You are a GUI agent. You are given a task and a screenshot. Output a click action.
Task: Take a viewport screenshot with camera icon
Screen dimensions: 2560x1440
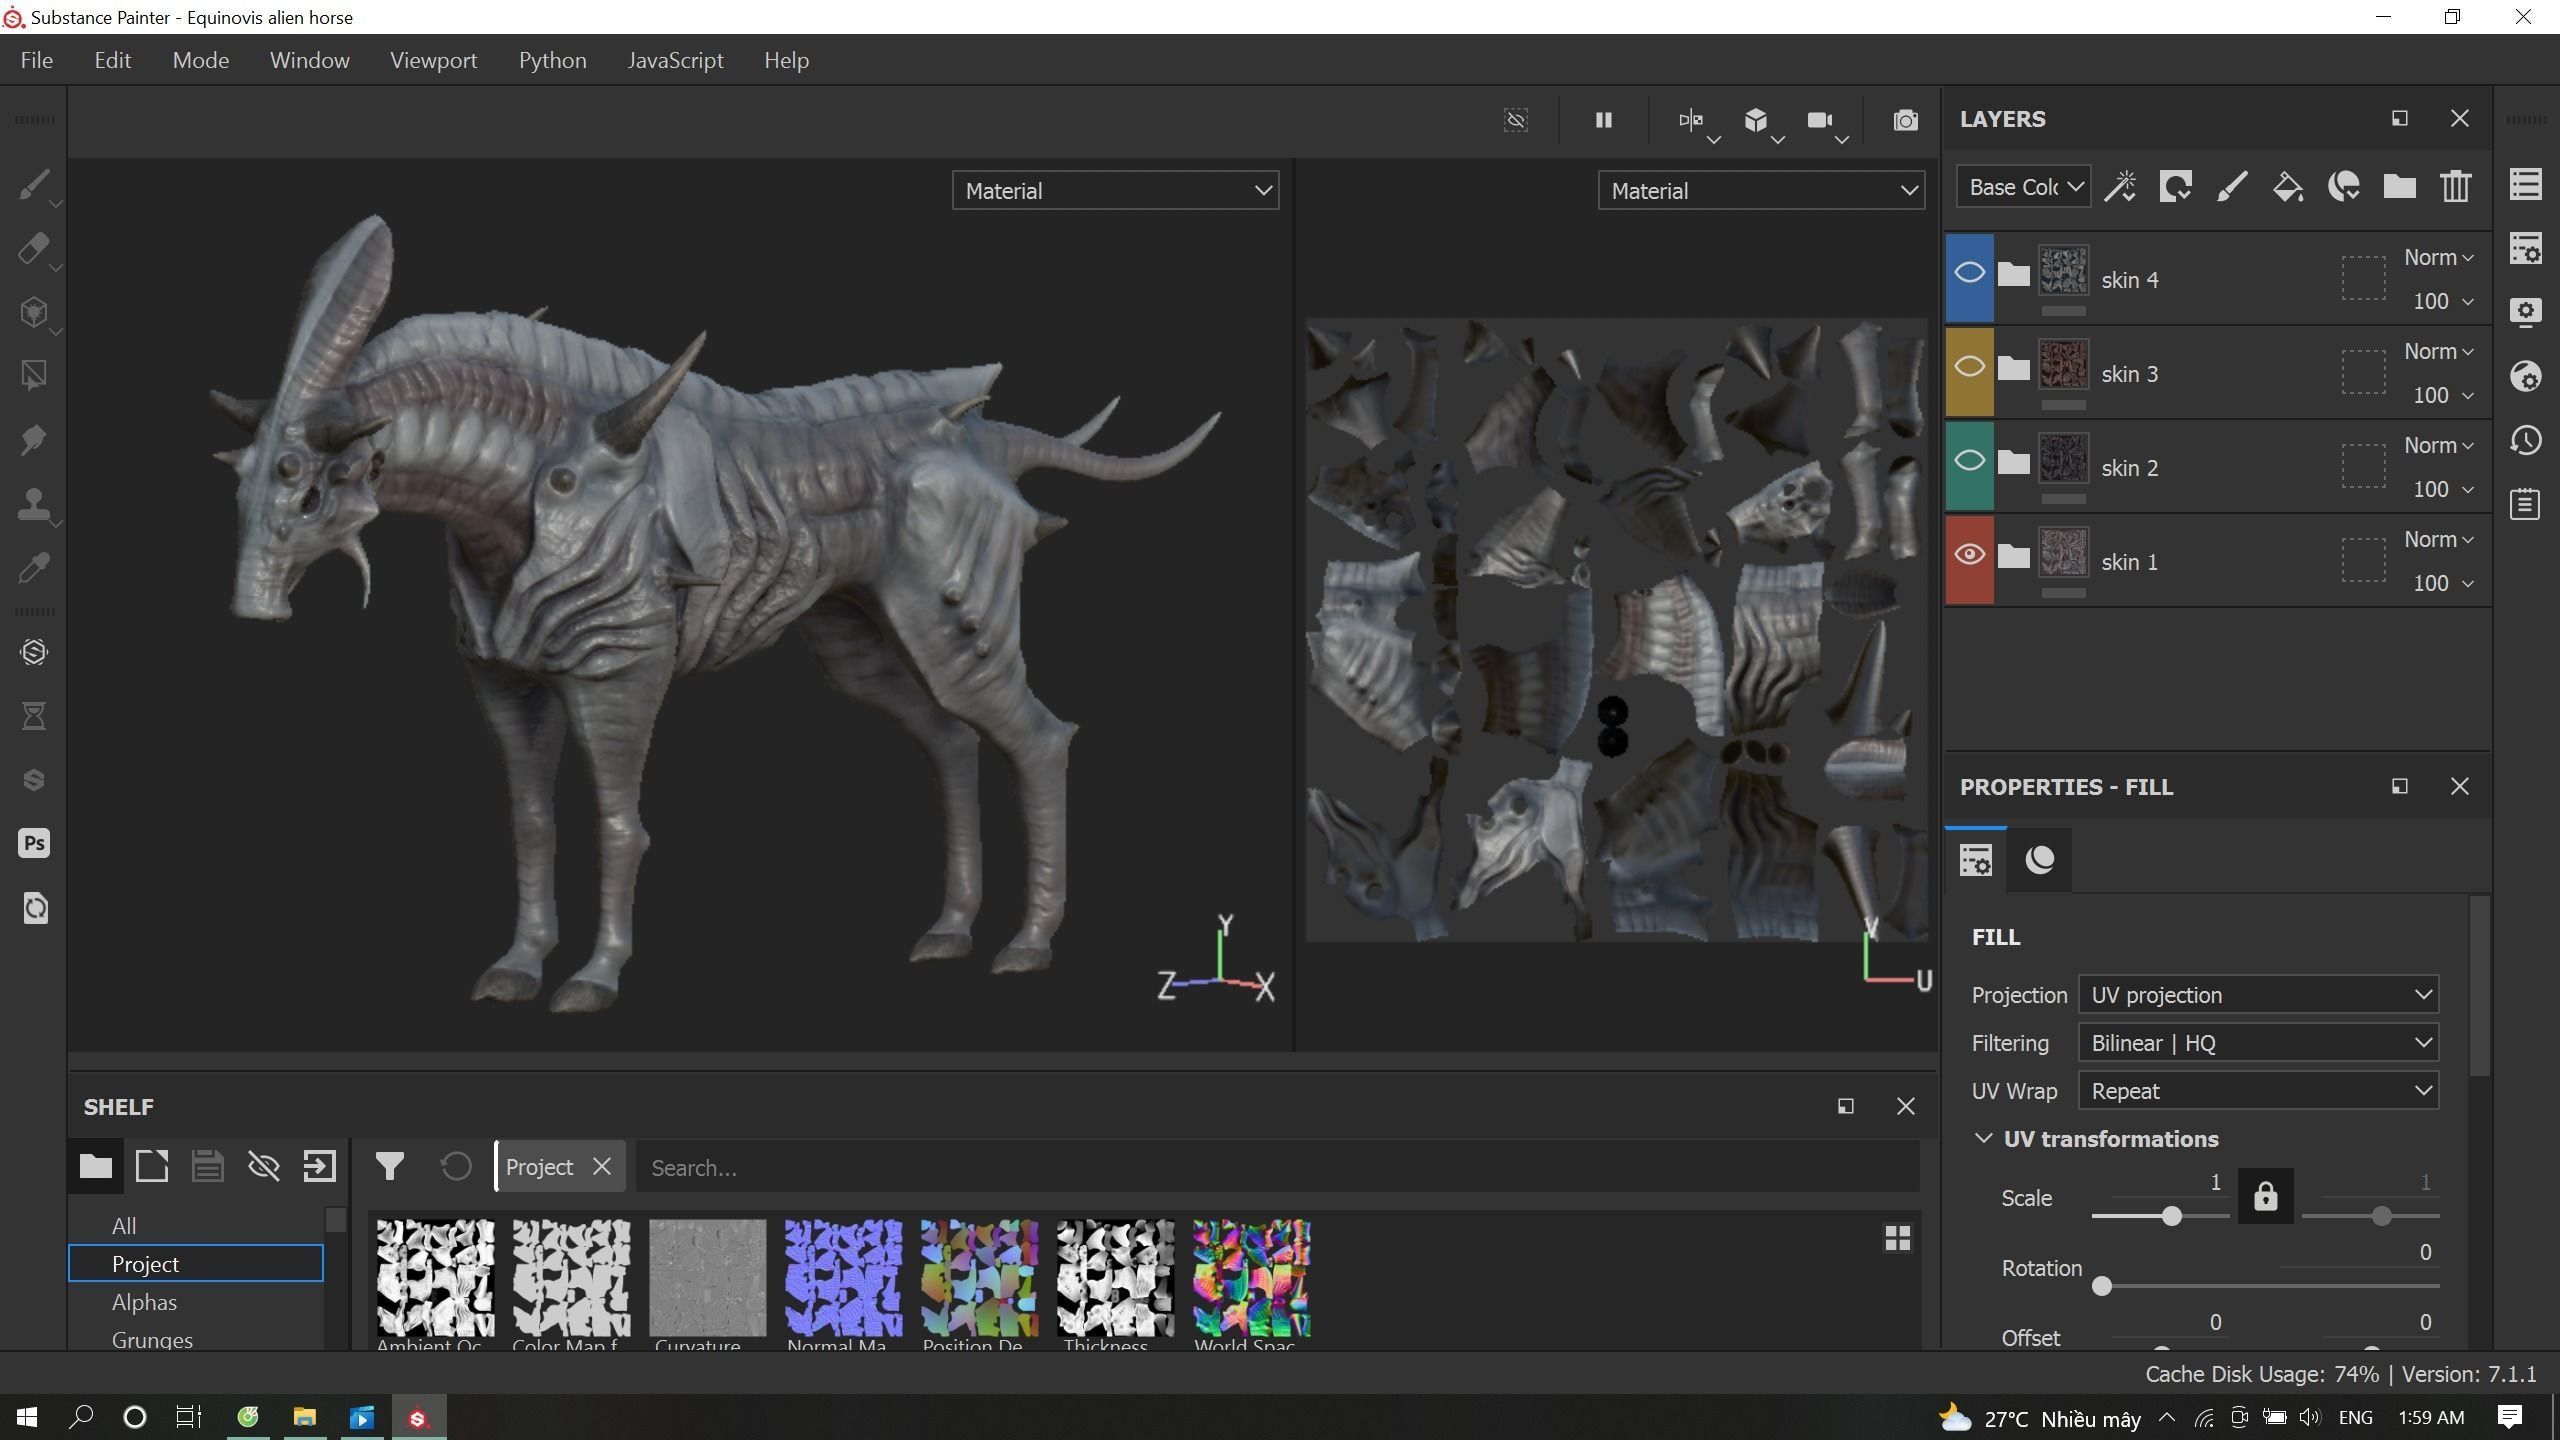1906,121
